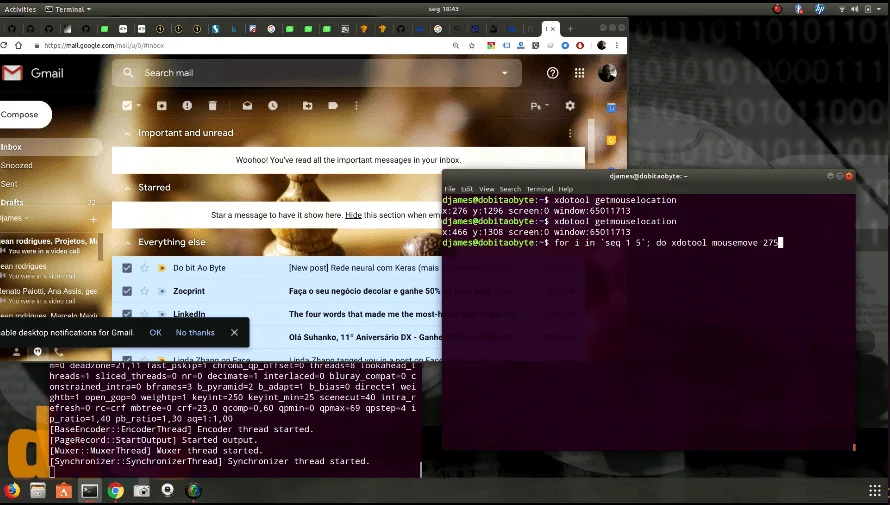Open the More options dots in Gmail toolbar
890x505 pixels.
click(x=356, y=106)
